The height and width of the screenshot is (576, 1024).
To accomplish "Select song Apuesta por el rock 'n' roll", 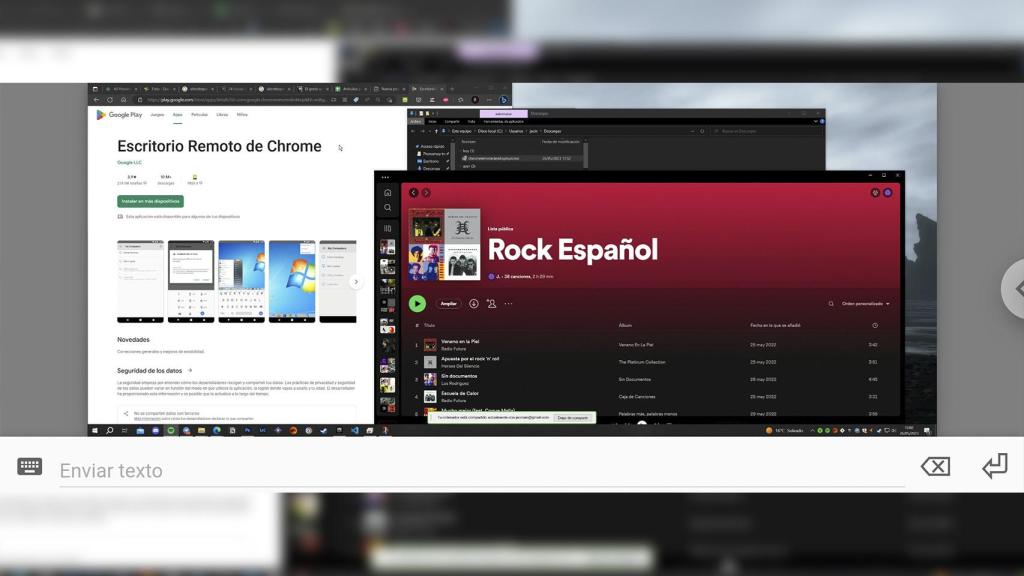I will (470, 359).
